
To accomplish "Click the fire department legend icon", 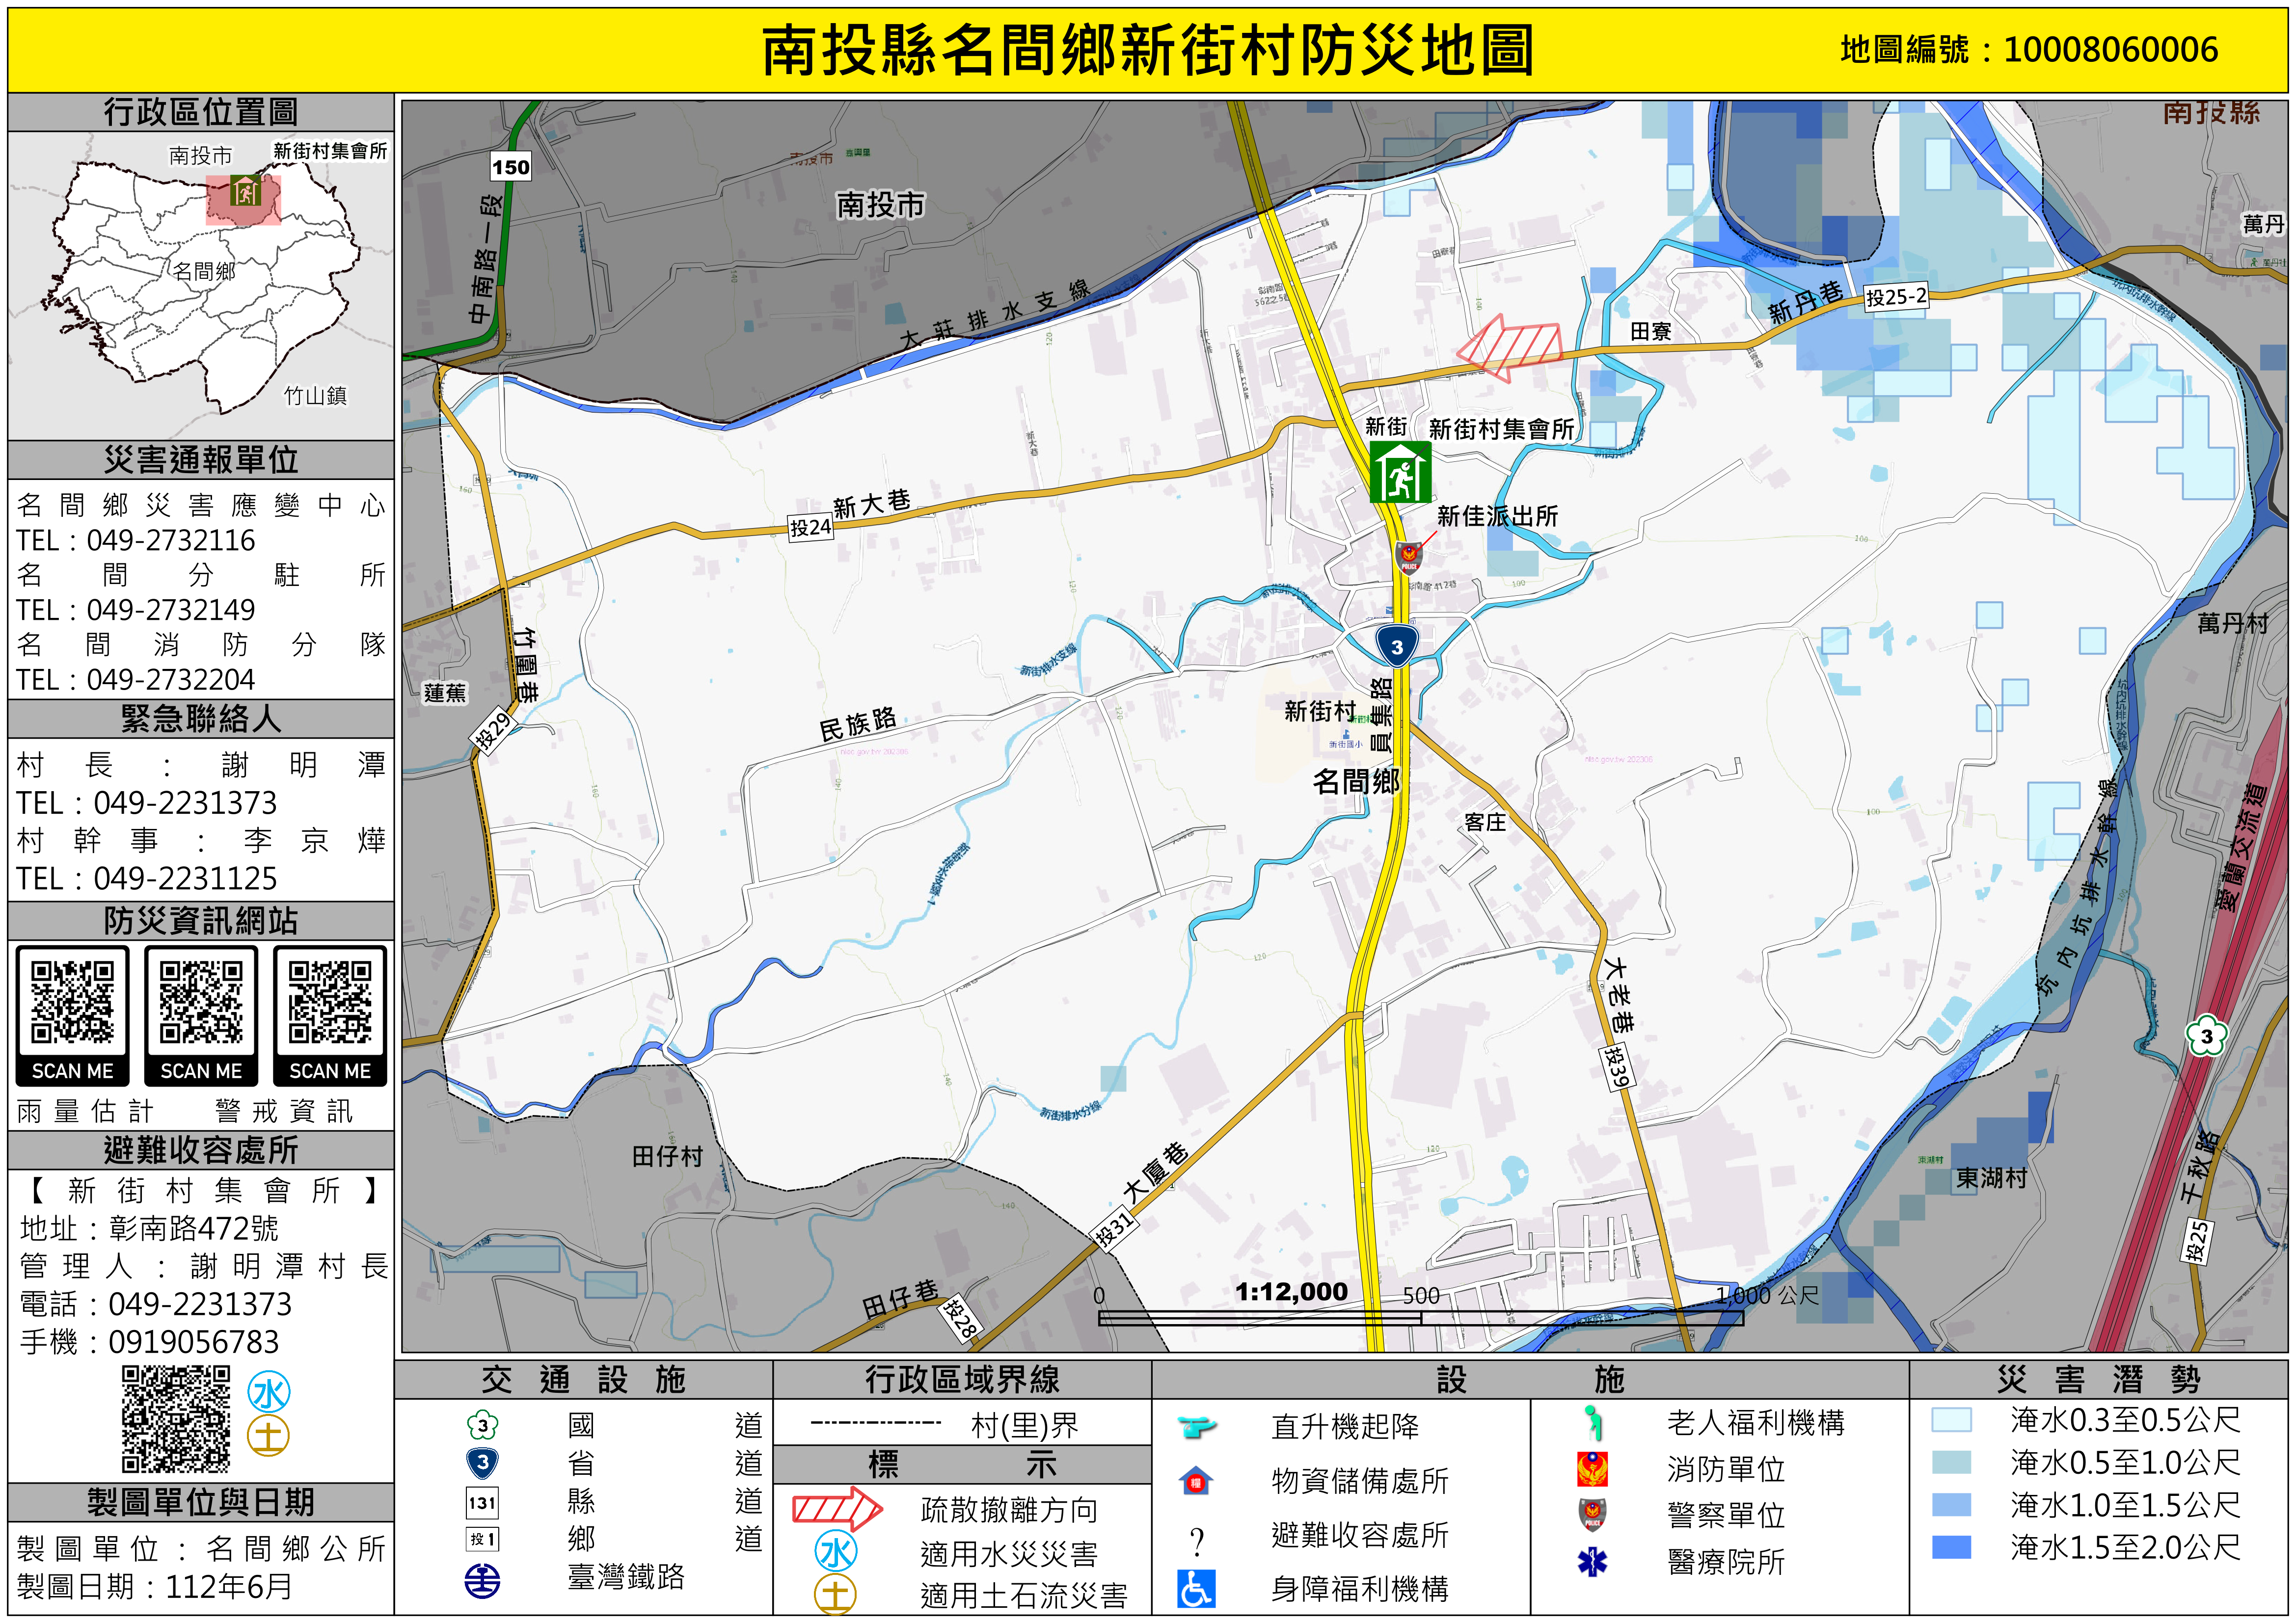I will point(1592,1468).
